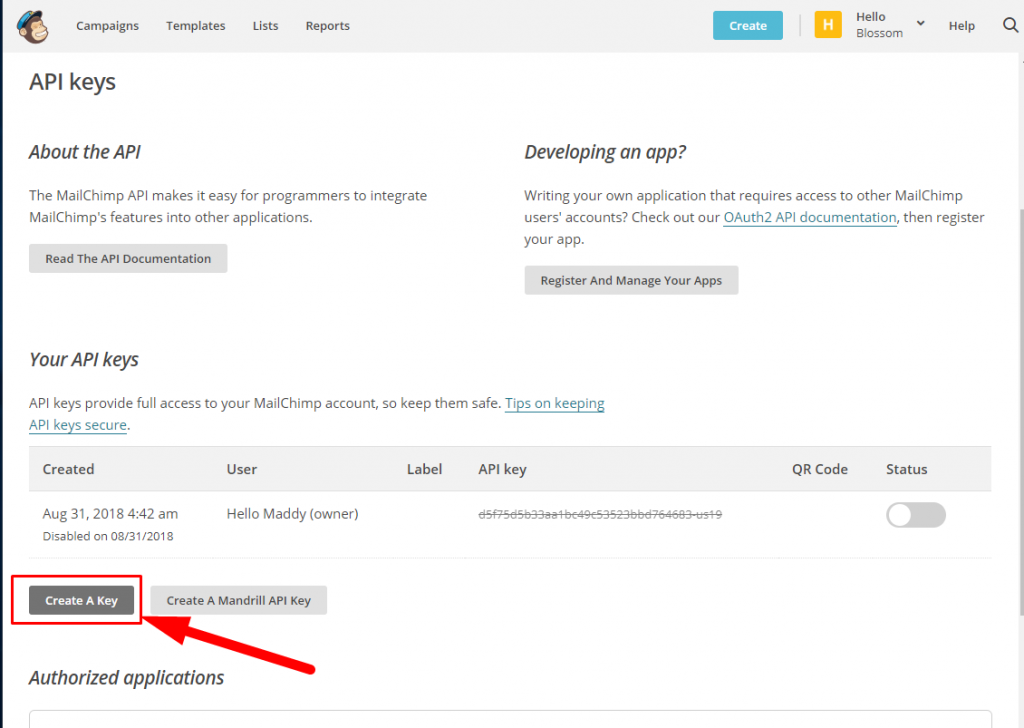Click the Create A Key button
Viewport: 1024px width, 728px height.
(x=82, y=600)
